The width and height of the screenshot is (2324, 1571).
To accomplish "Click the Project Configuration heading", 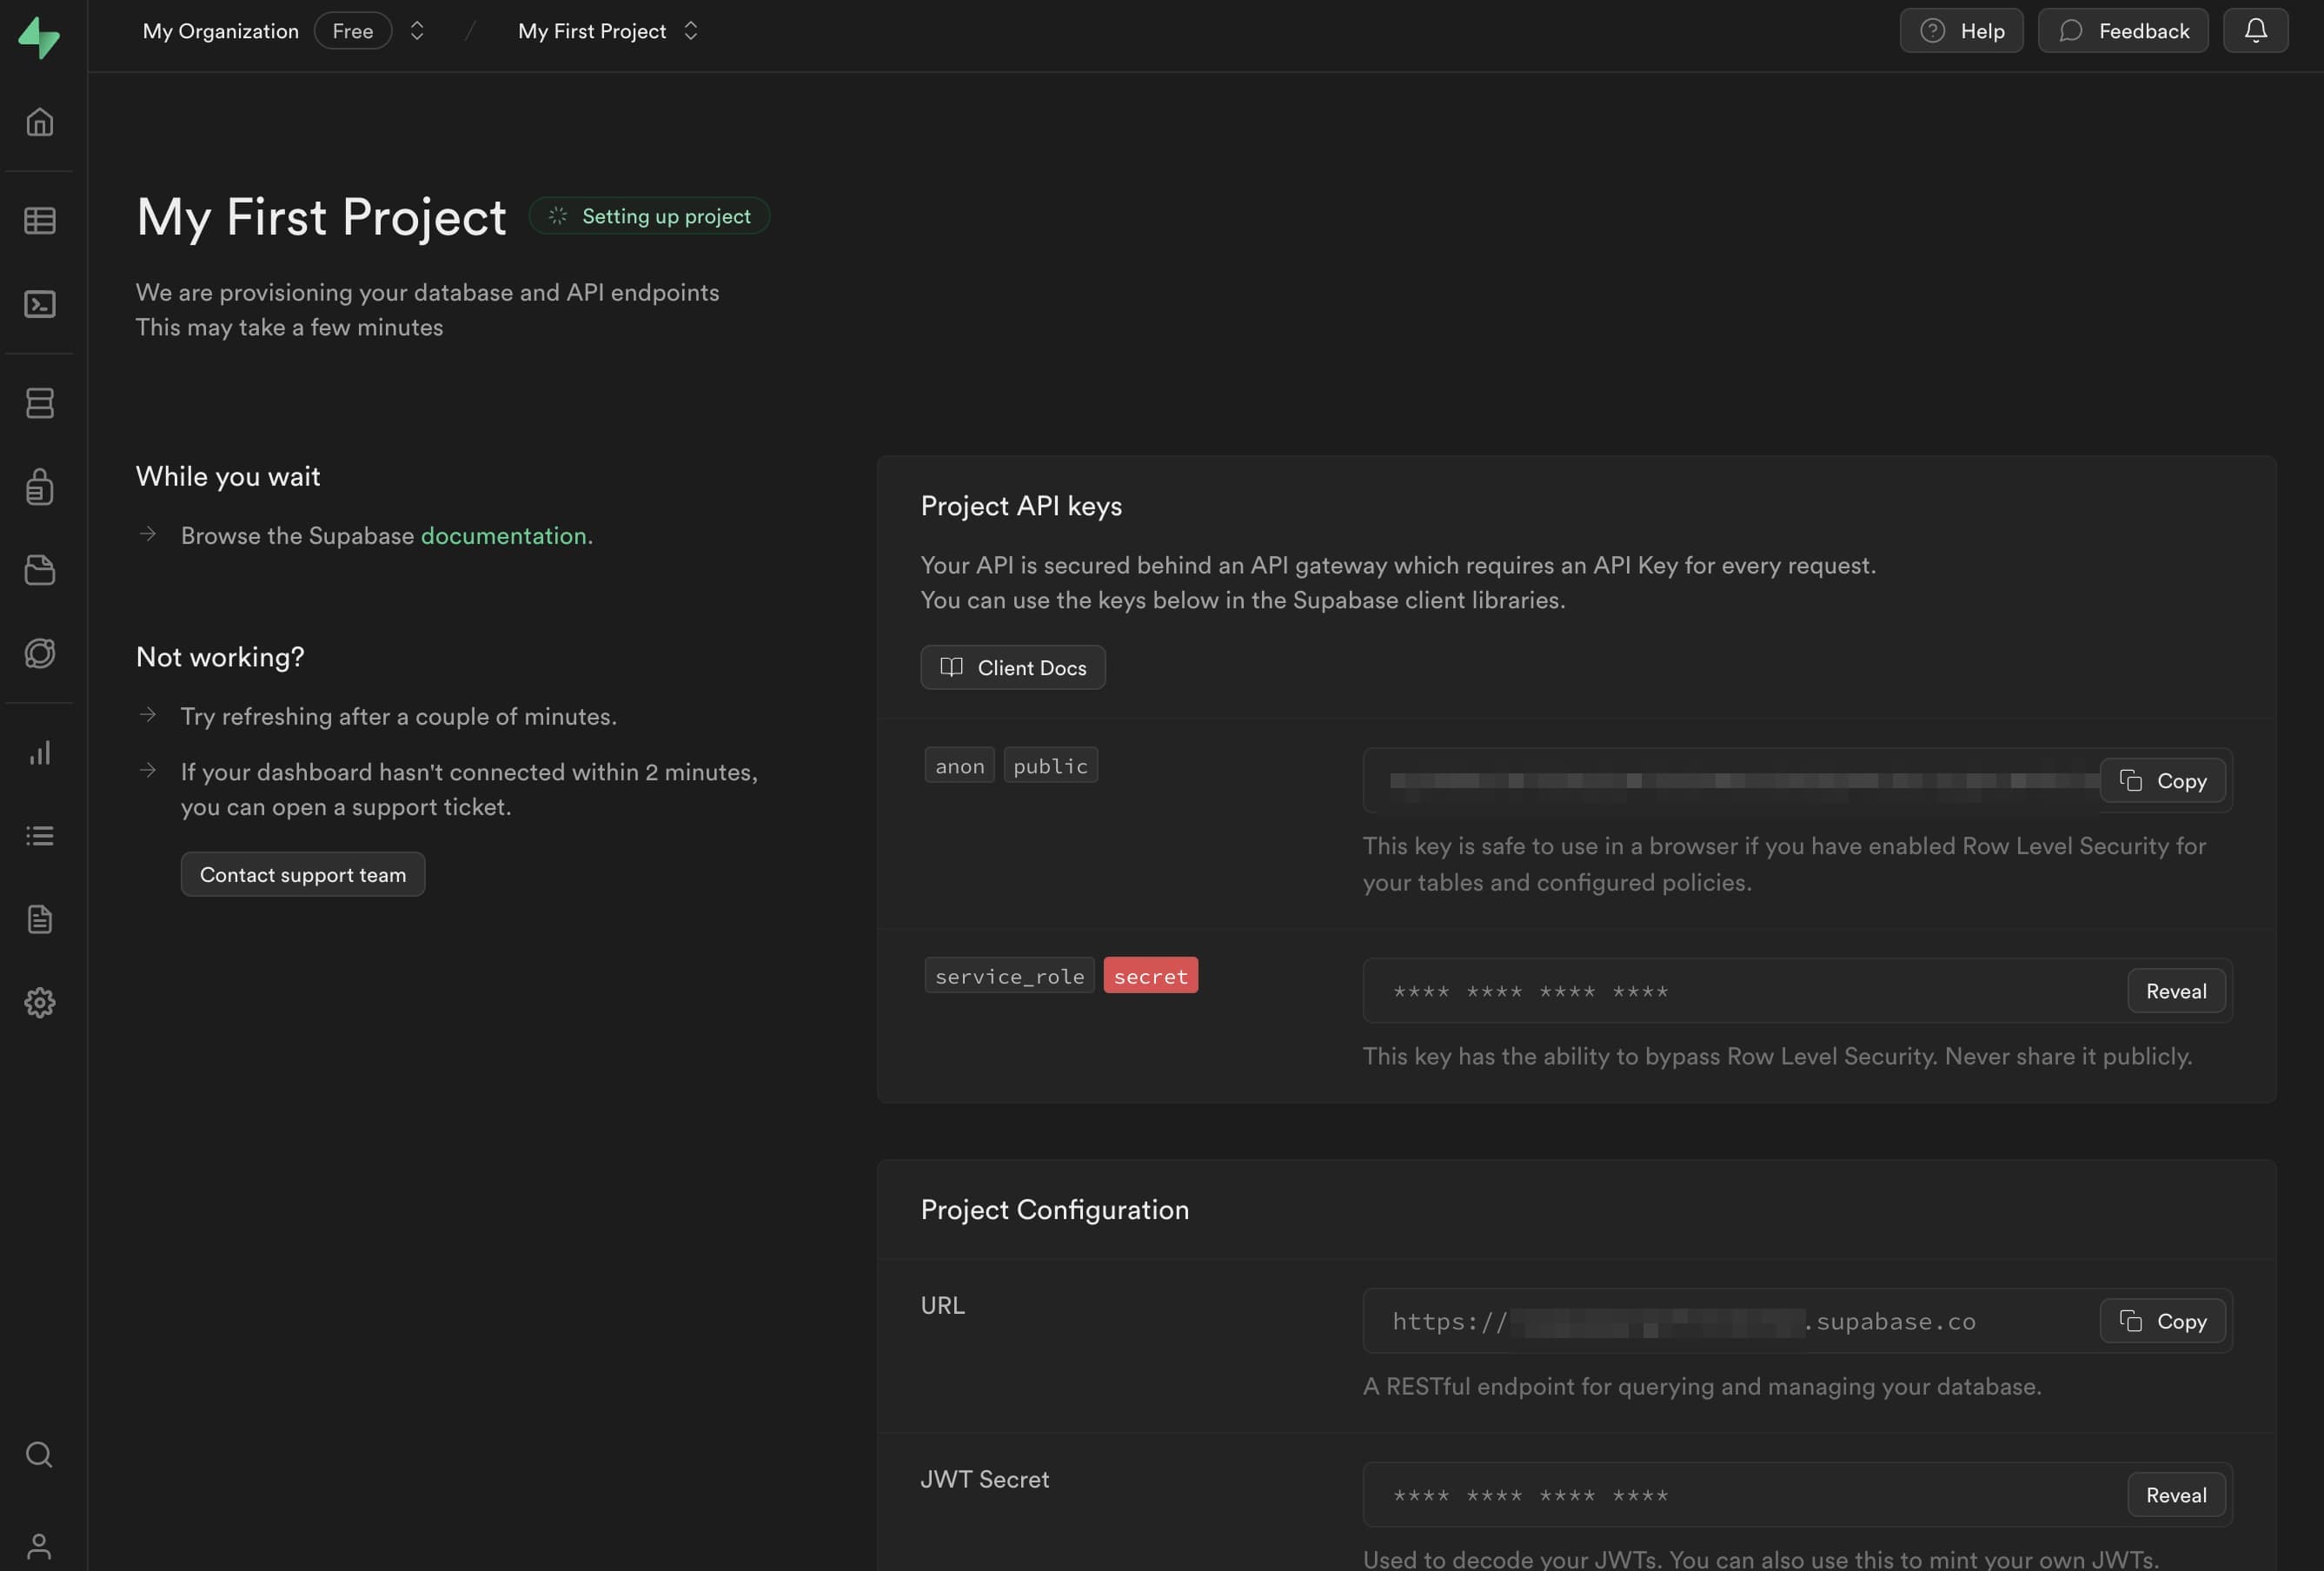I will tap(1055, 1209).
